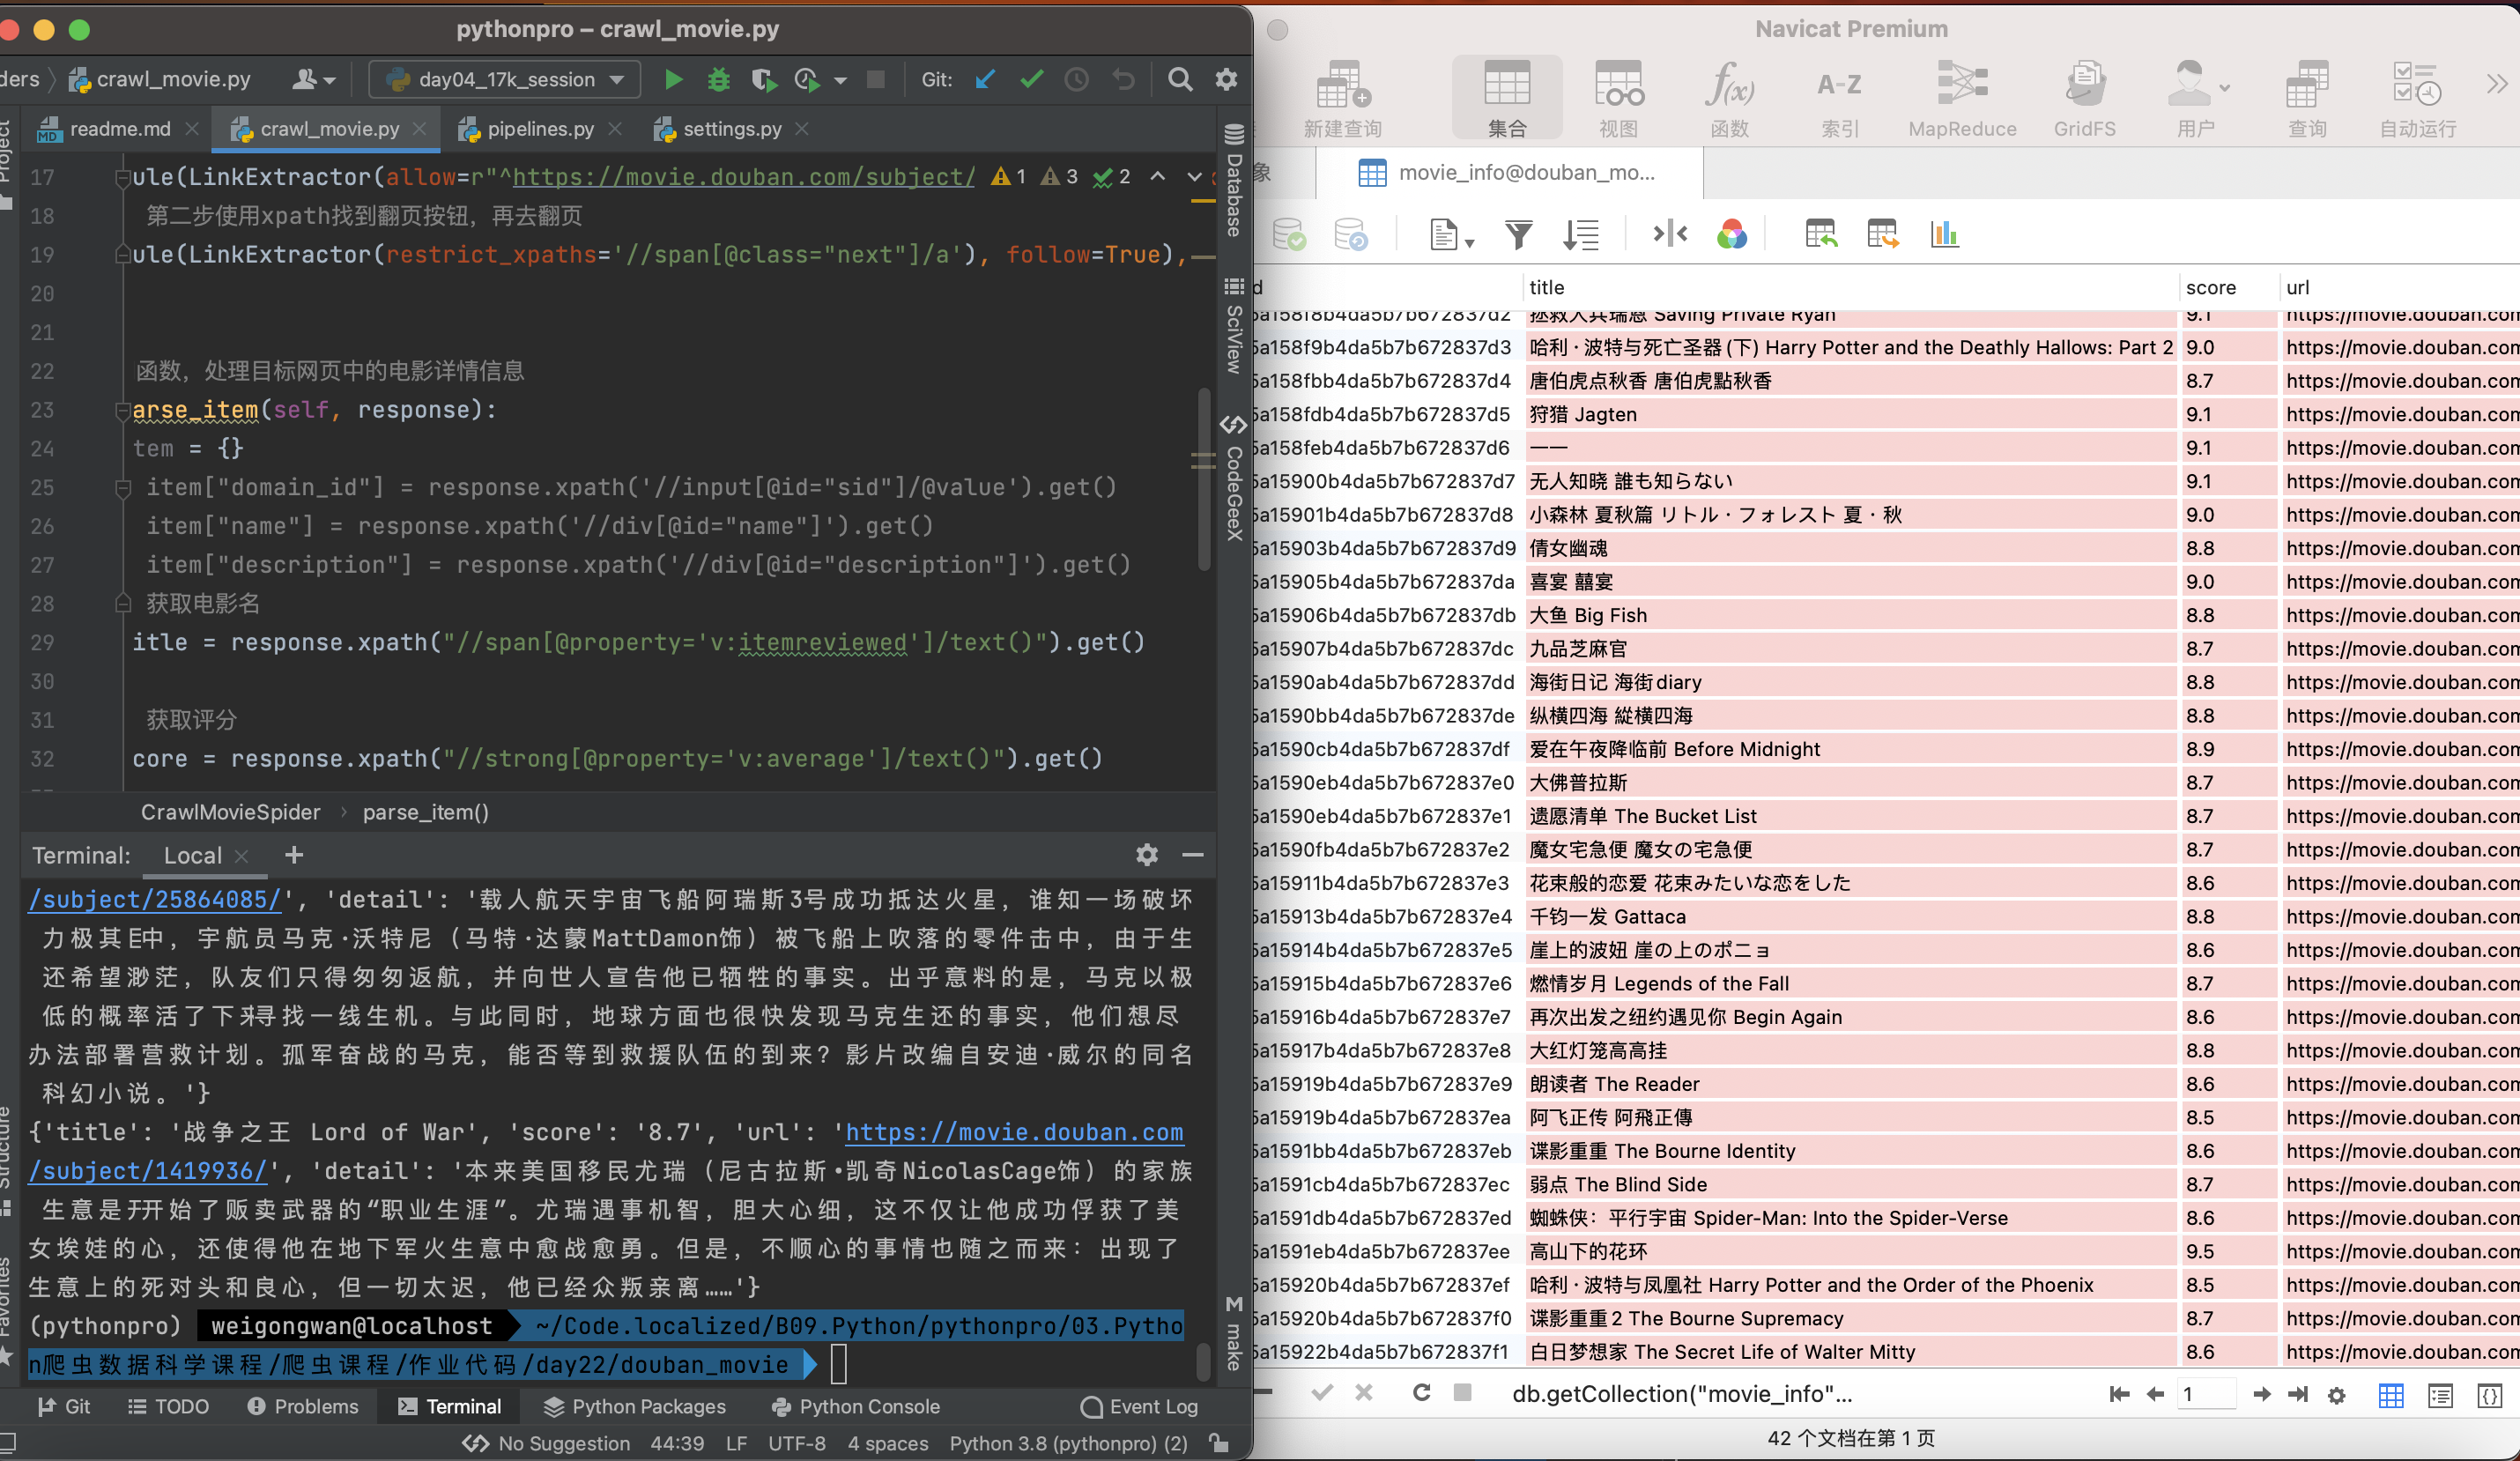Open /subject/1419936/ link in terminal
Viewport: 2520px width, 1461px height.
coord(149,1170)
